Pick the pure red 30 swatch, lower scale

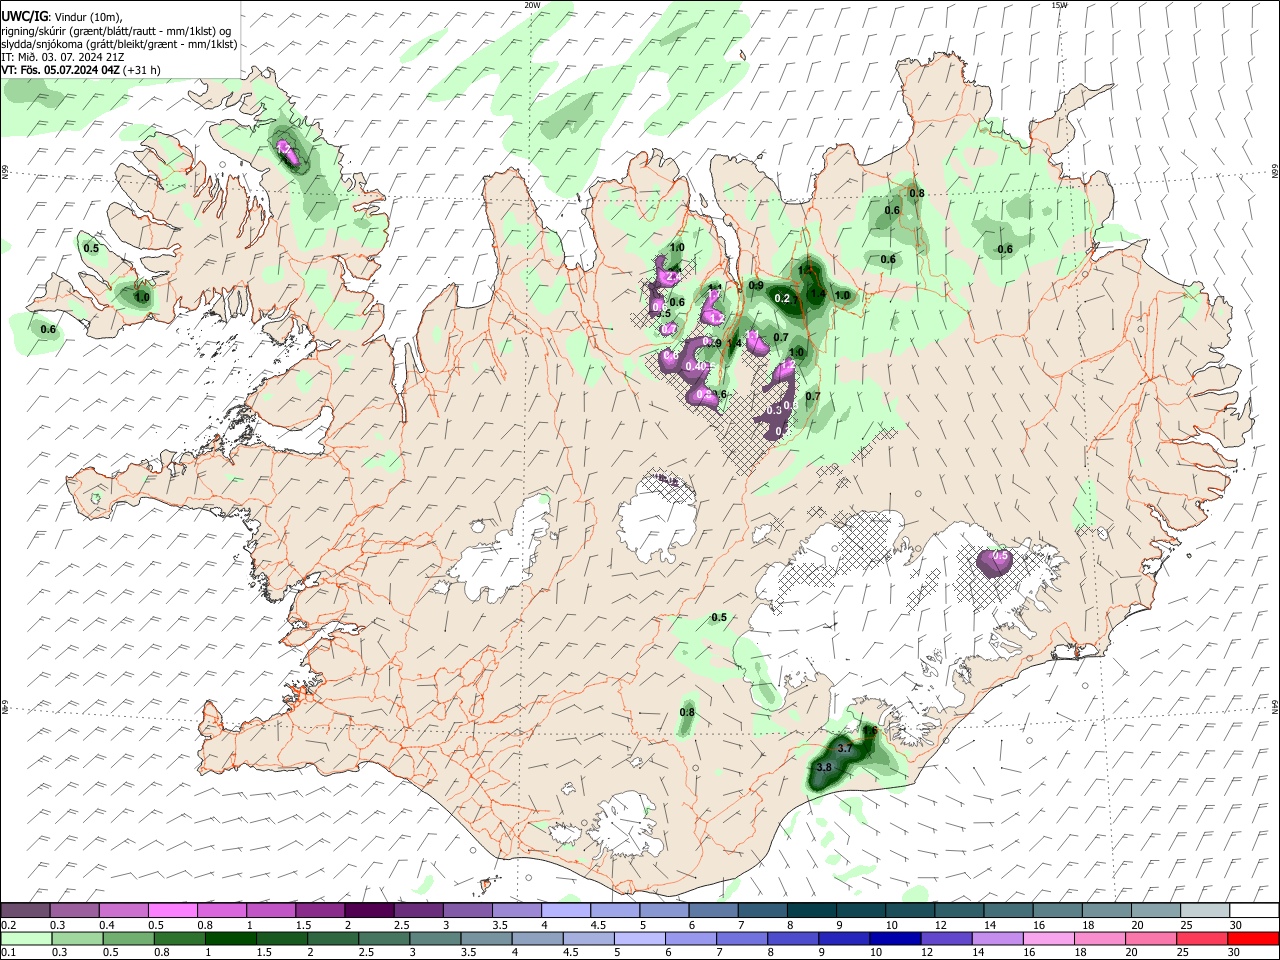coord(1253,938)
